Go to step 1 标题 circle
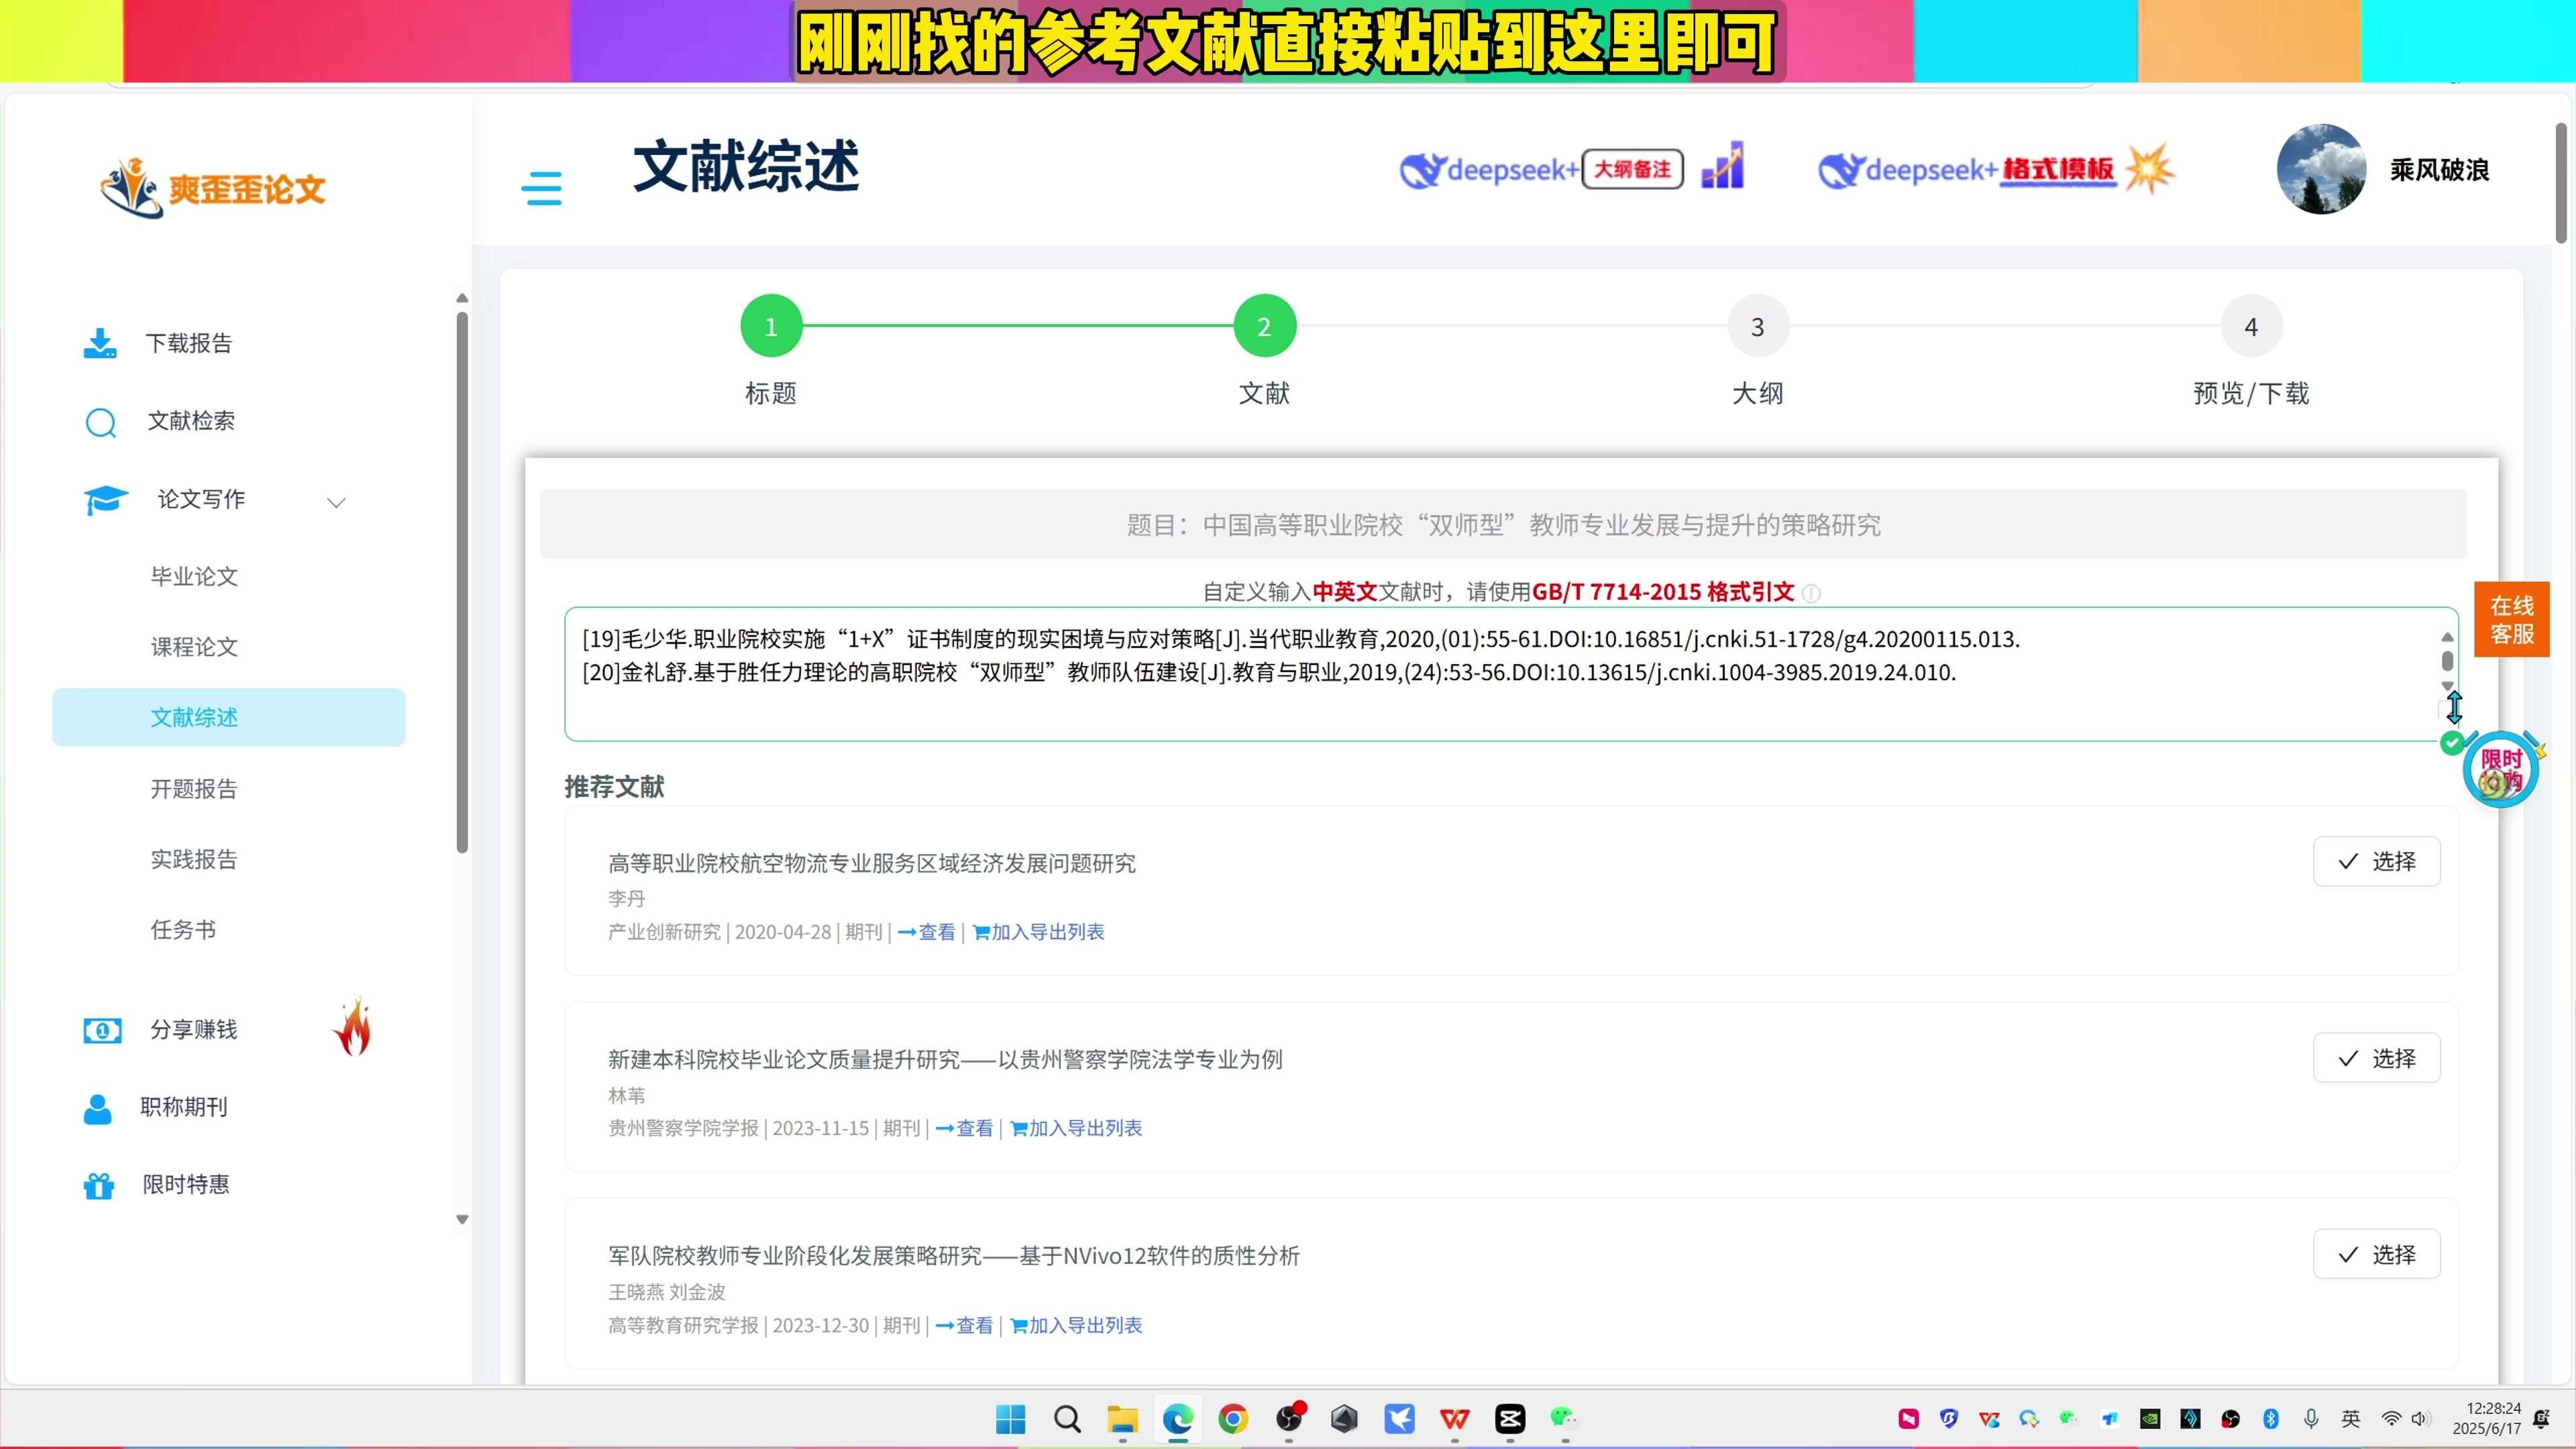Screen dimensions: 2576x1449 click(771, 326)
